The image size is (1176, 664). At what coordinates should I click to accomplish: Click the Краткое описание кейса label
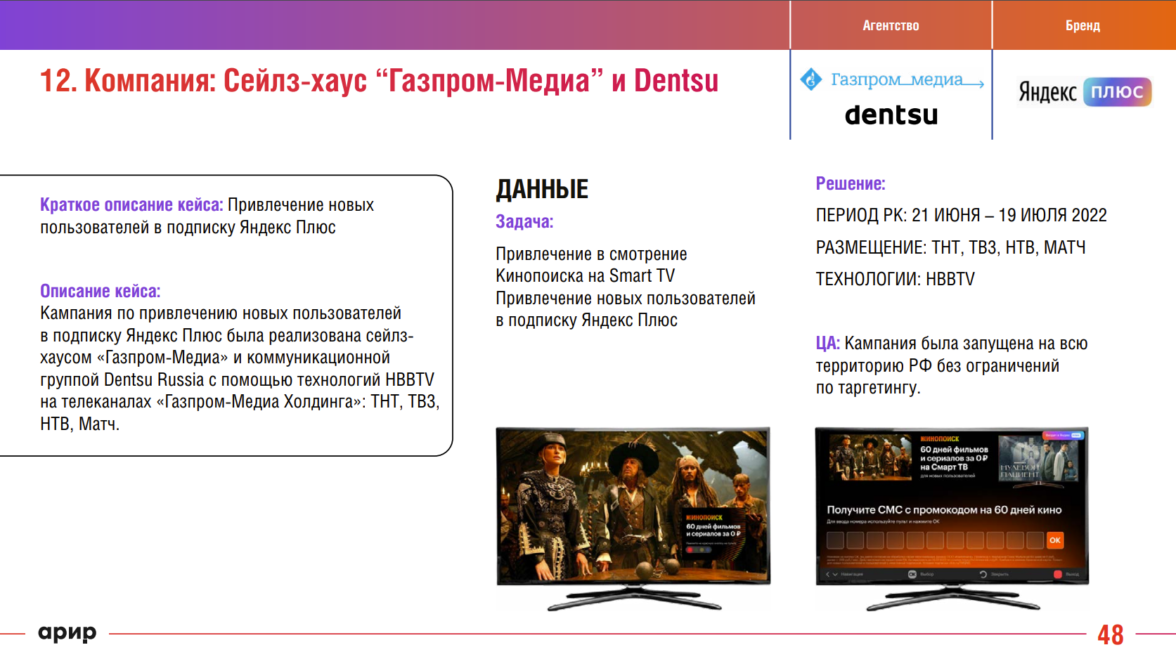(x=131, y=205)
